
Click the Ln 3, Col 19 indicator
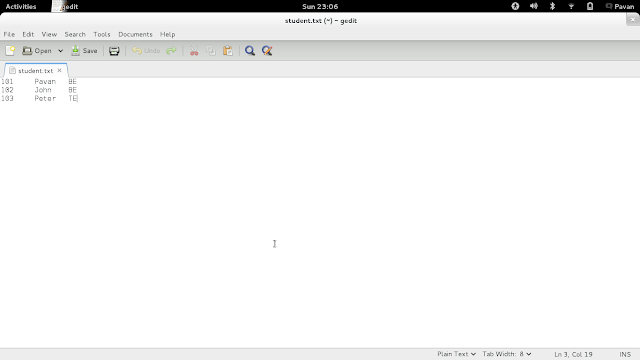point(573,354)
